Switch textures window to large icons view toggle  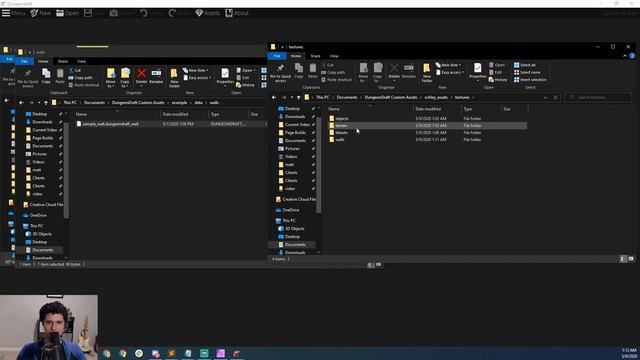coord(631,259)
